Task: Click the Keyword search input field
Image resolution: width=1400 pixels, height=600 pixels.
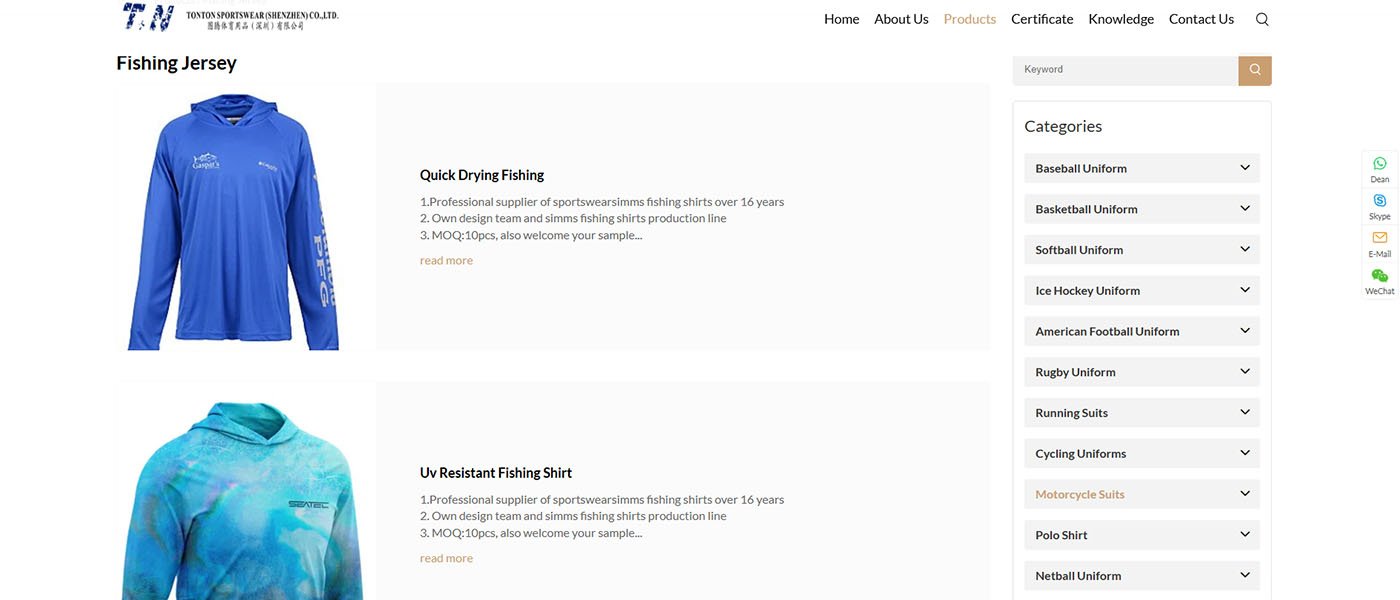Action: coord(1125,70)
